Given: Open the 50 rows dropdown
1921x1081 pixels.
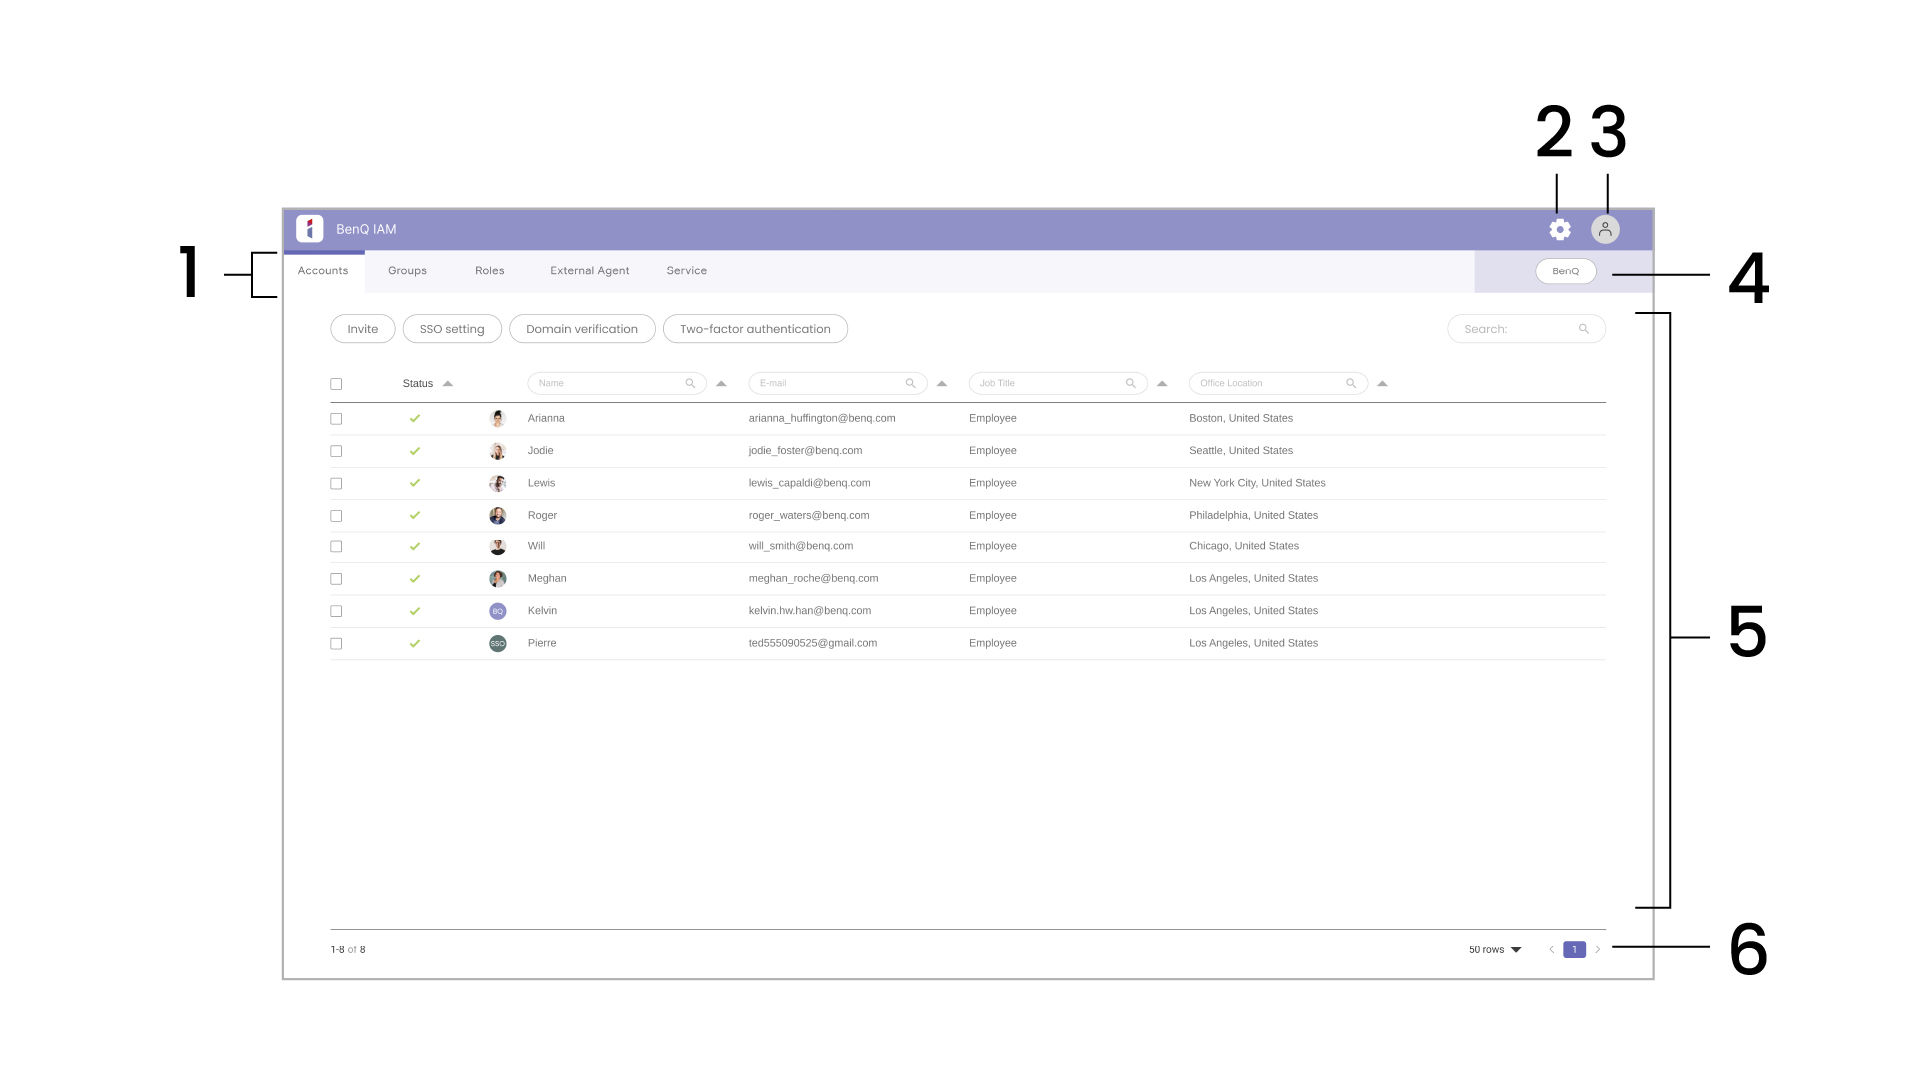Looking at the screenshot, I should [x=1495, y=950].
